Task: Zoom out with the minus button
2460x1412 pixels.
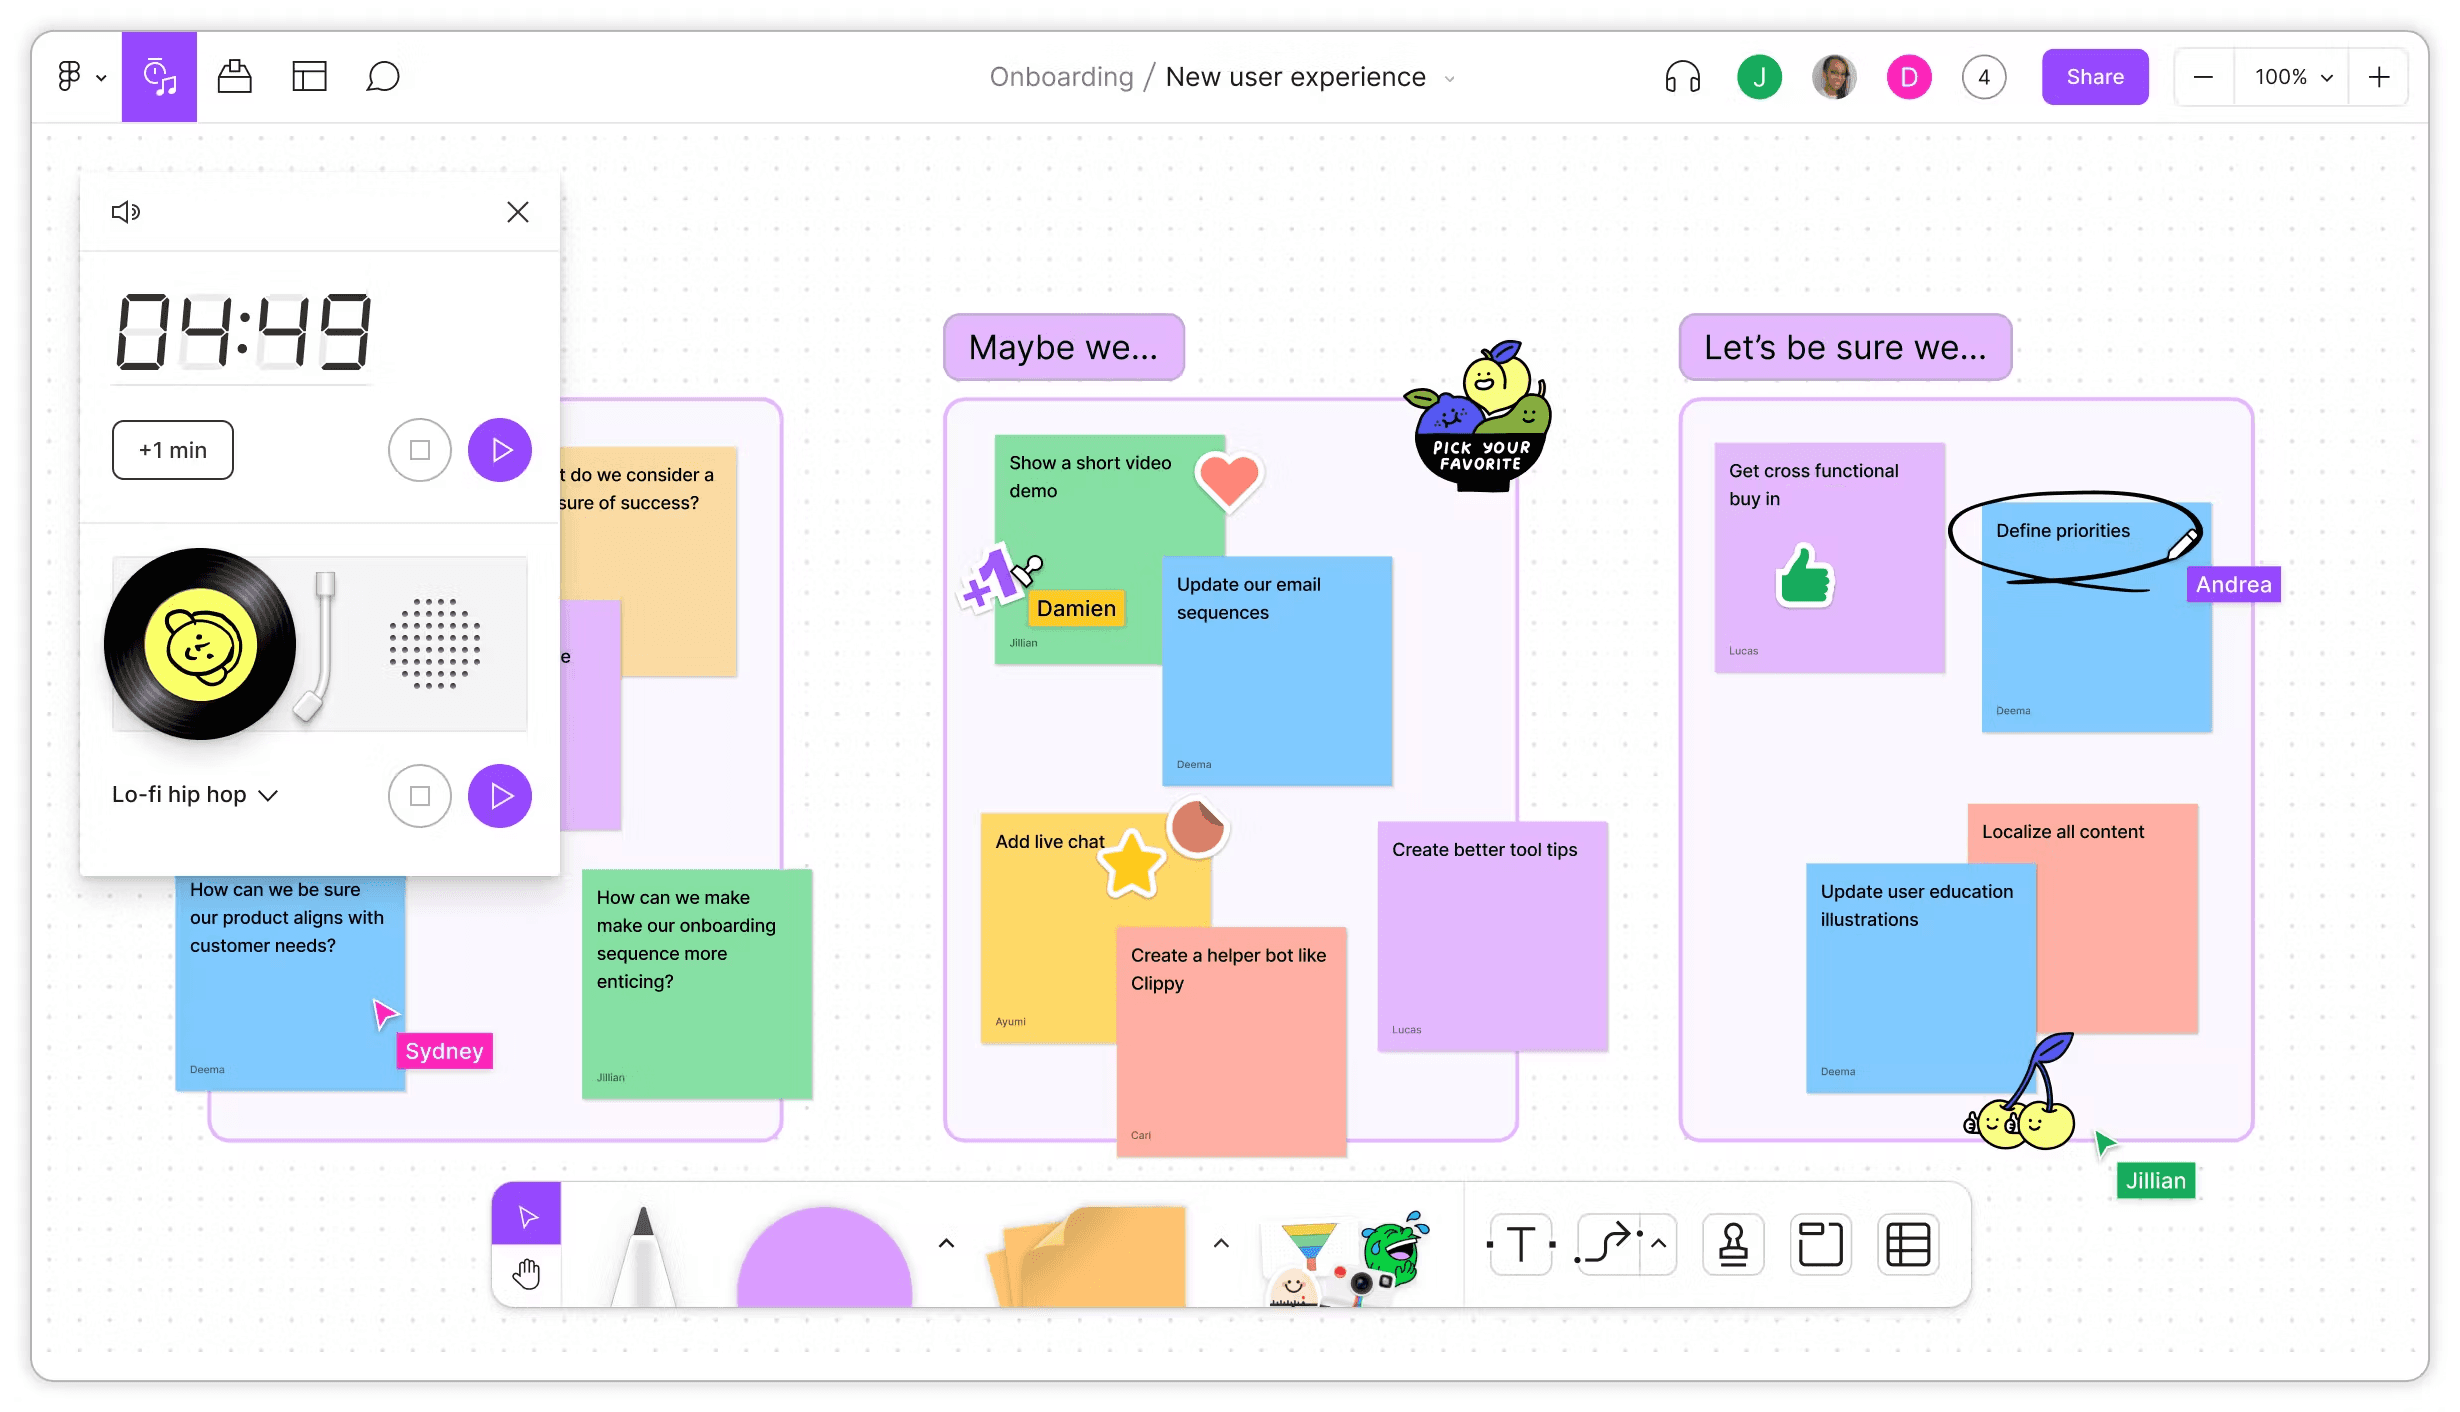Action: [2203, 77]
